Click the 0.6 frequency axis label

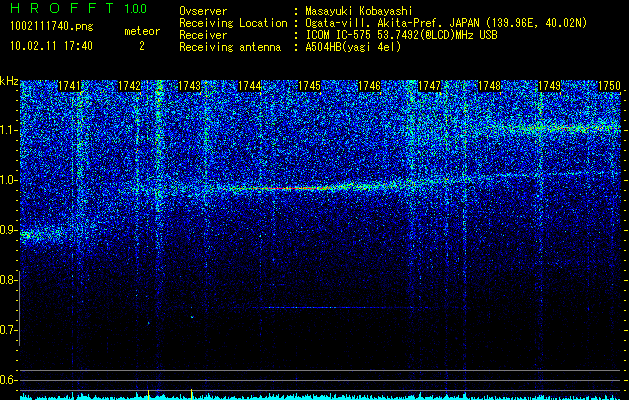pyautogui.click(x=8, y=380)
